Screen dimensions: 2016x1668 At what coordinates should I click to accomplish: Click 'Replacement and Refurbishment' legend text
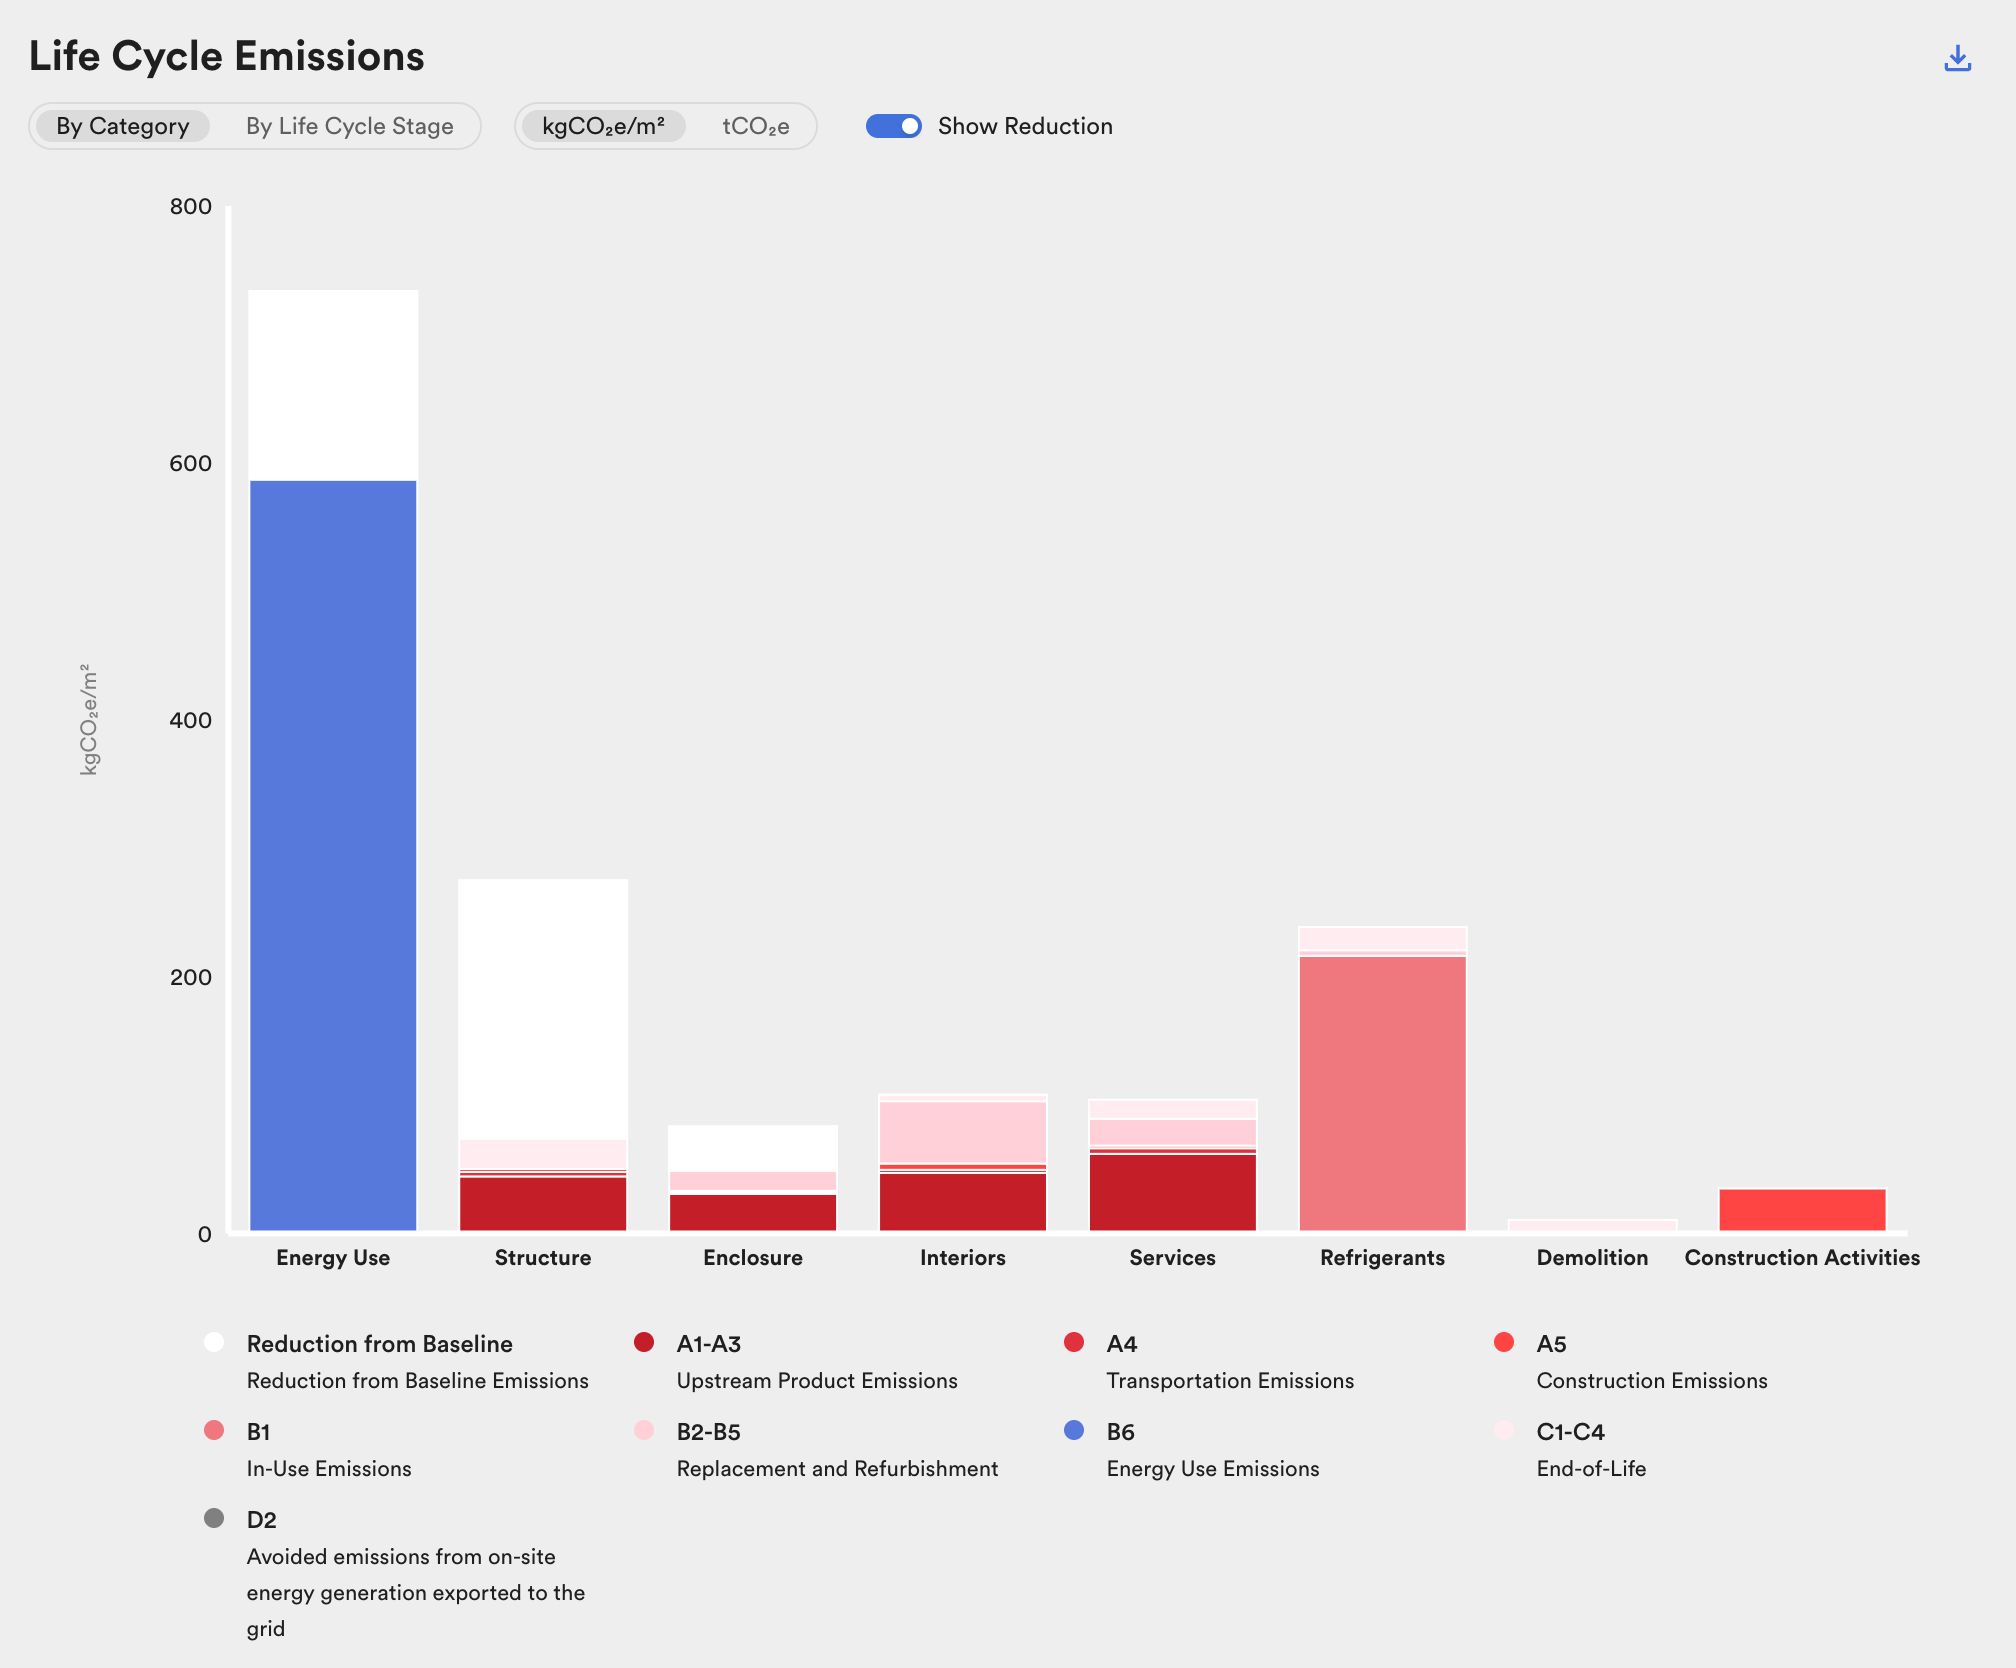coord(837,1469)
